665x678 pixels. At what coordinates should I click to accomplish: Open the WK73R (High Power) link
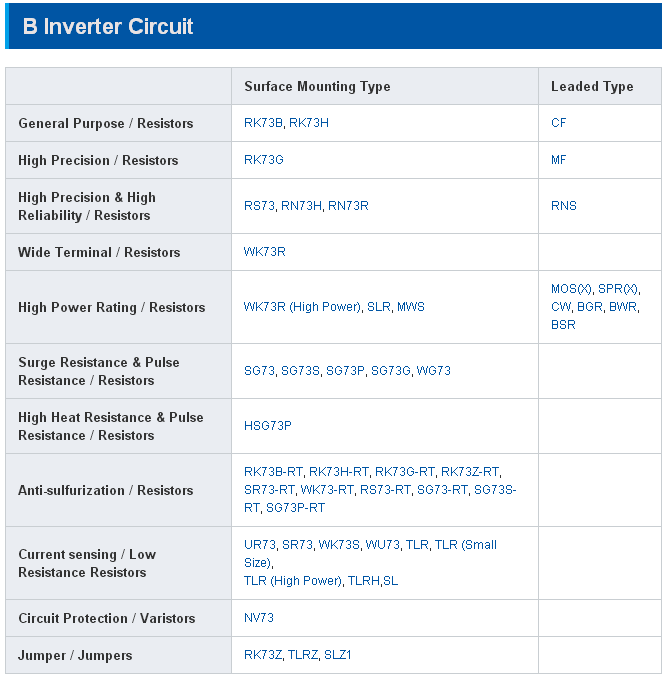(302, 307)
